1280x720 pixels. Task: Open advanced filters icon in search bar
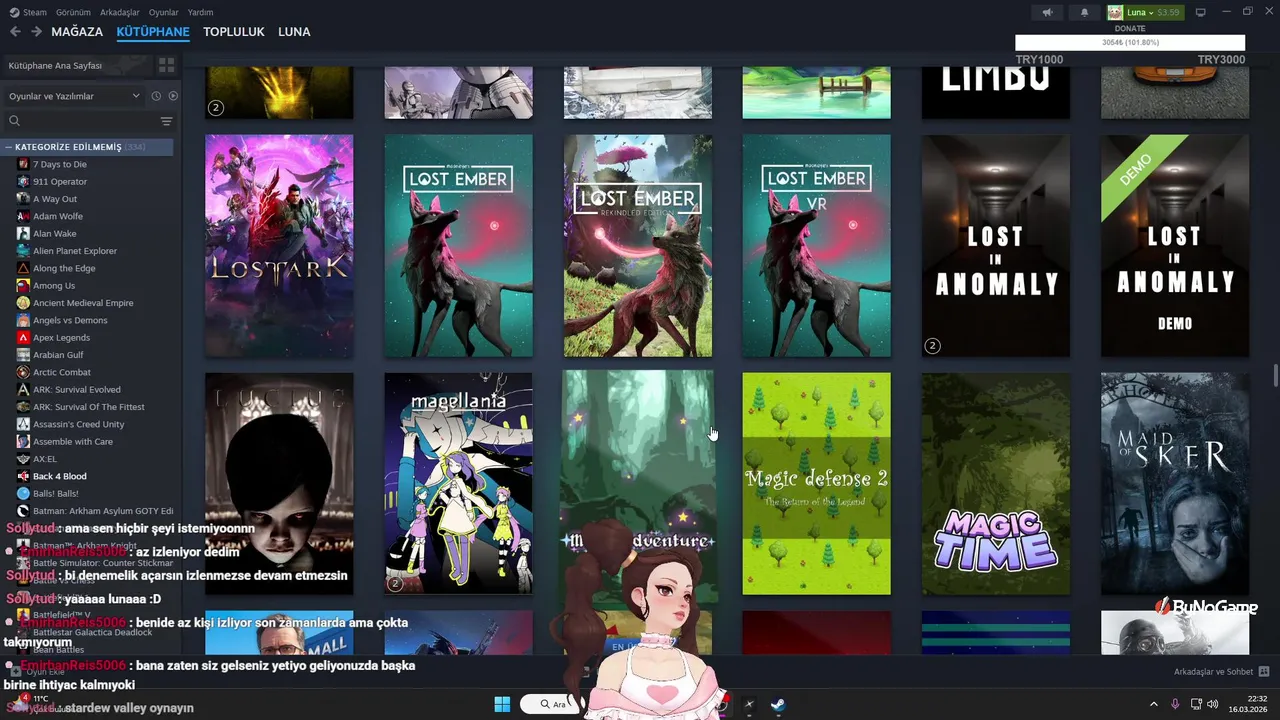(x=166, y=121)
